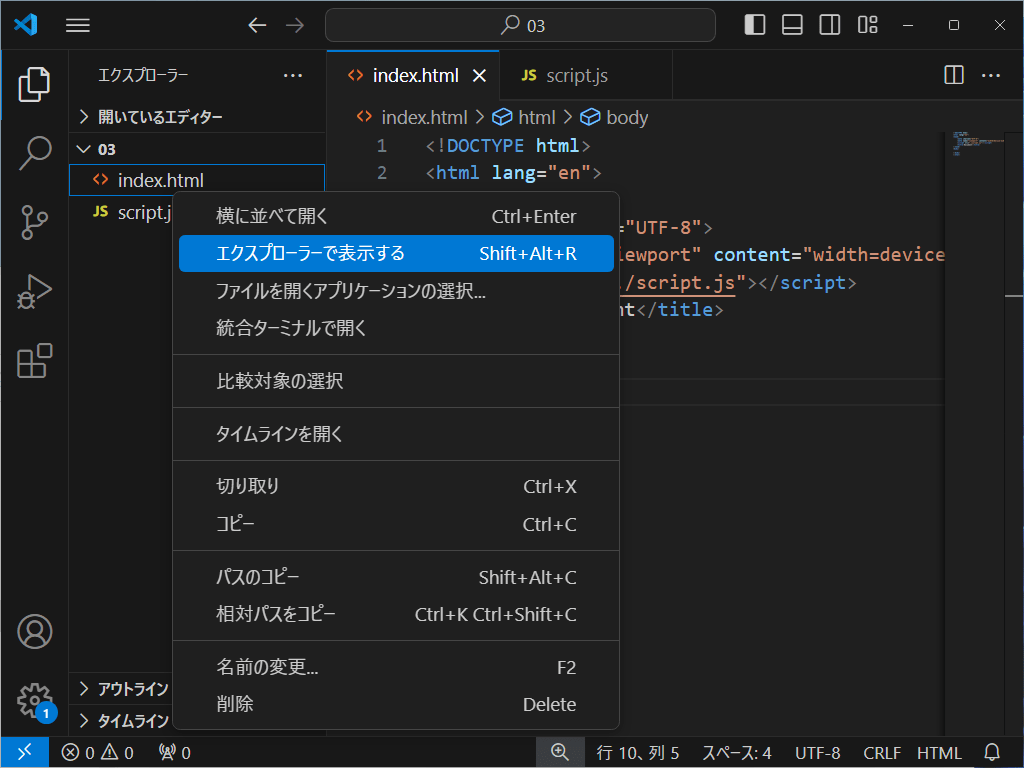
Task: Choose エクスプローラーで表示する from context menu
Action: [396, 253]
